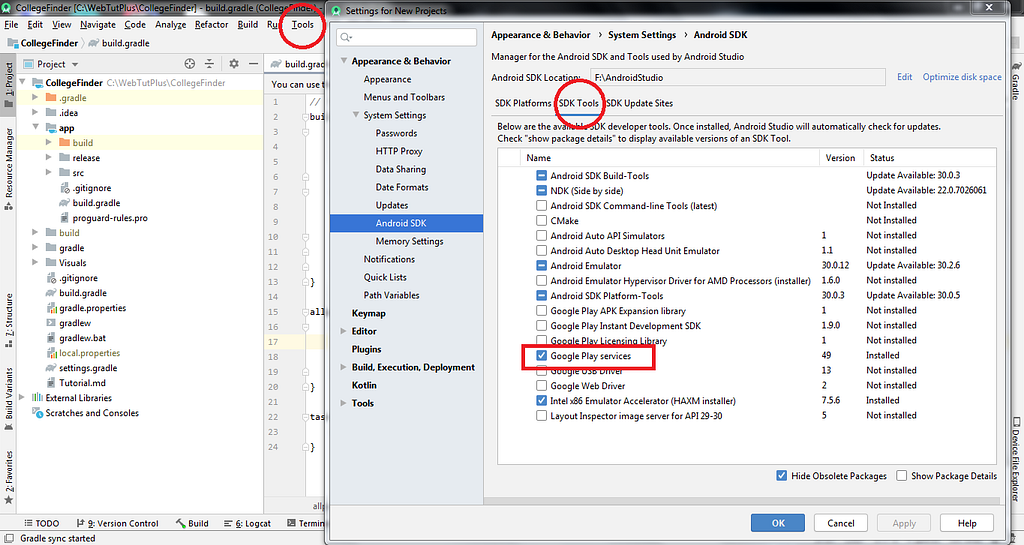Uncheck Google Play services checkbox
Image resolution: width=1024 pixels, height=545 pixels.
(541, 356)
